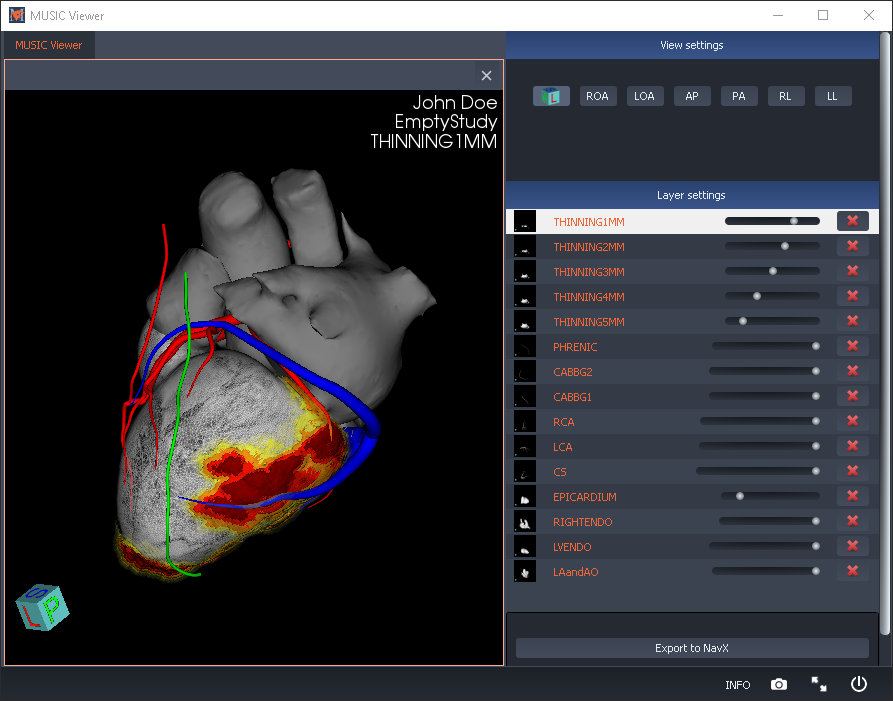Take a screenshot with the camera icon

(779, 684)
